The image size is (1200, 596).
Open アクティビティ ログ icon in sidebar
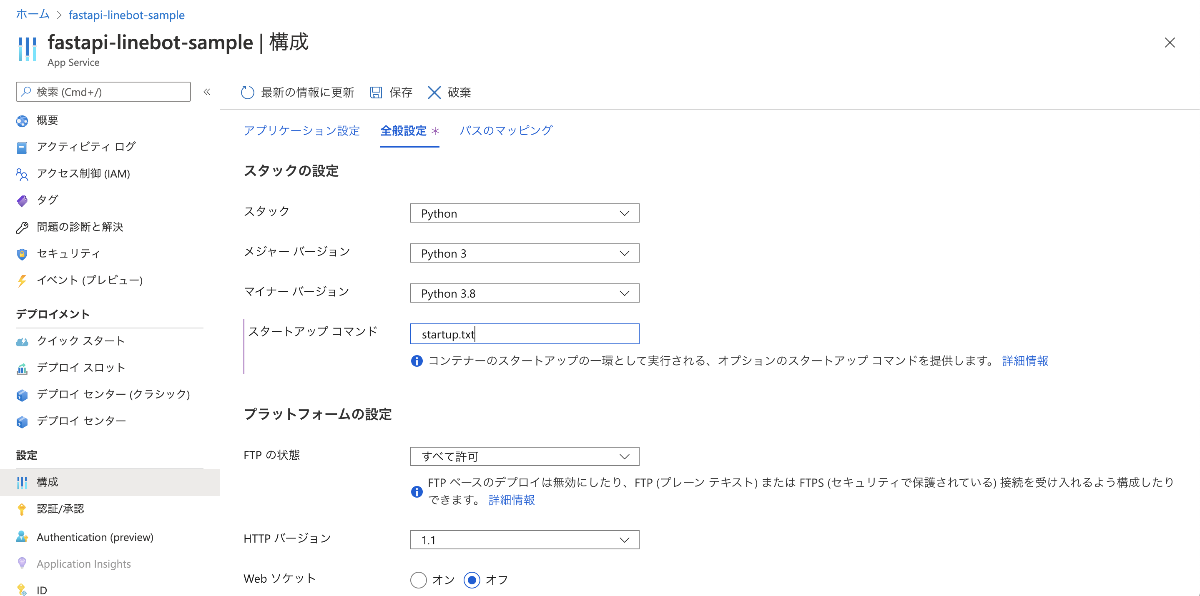[22, 147]
